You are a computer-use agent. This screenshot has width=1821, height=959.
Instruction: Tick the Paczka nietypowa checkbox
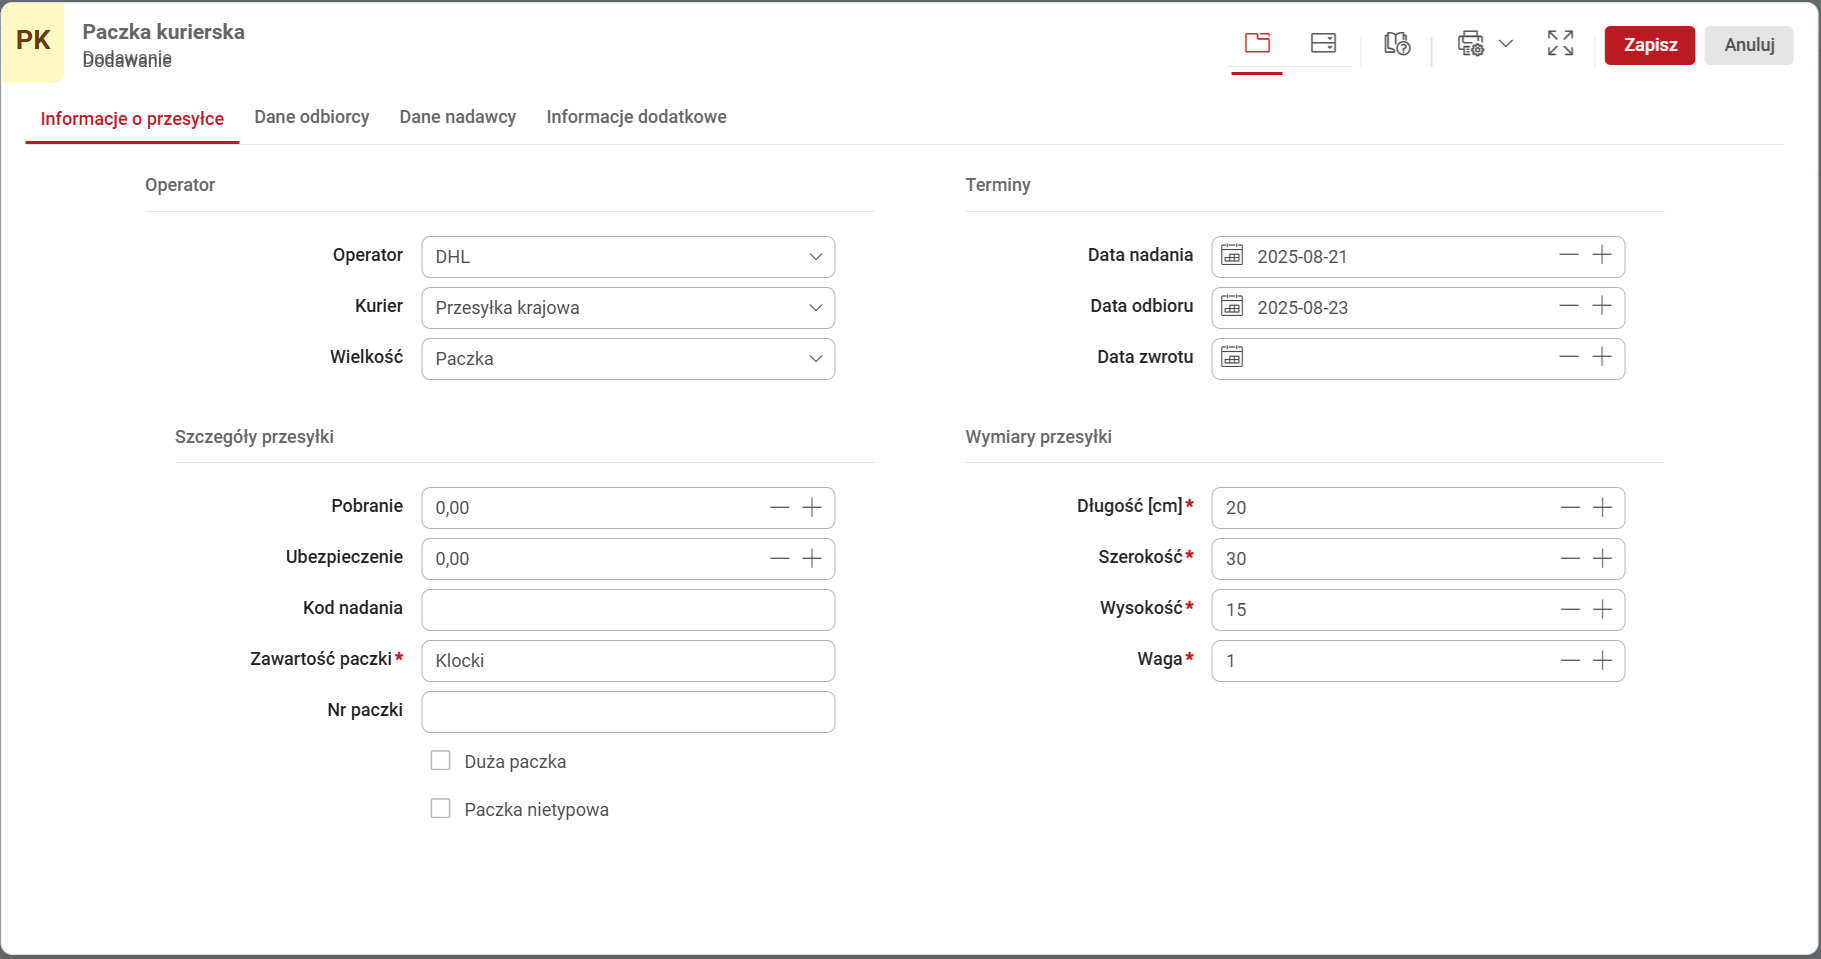[440, 809]
